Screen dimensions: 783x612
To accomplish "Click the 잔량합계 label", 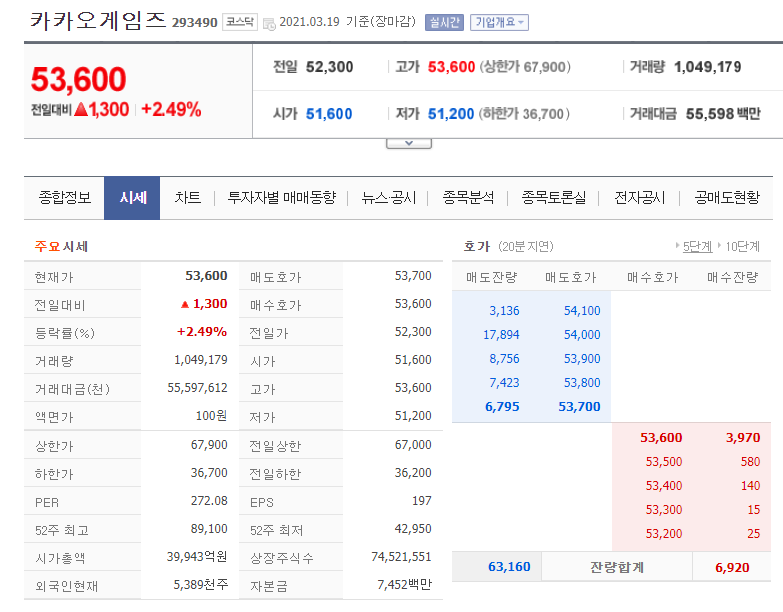I will point(617,568).
